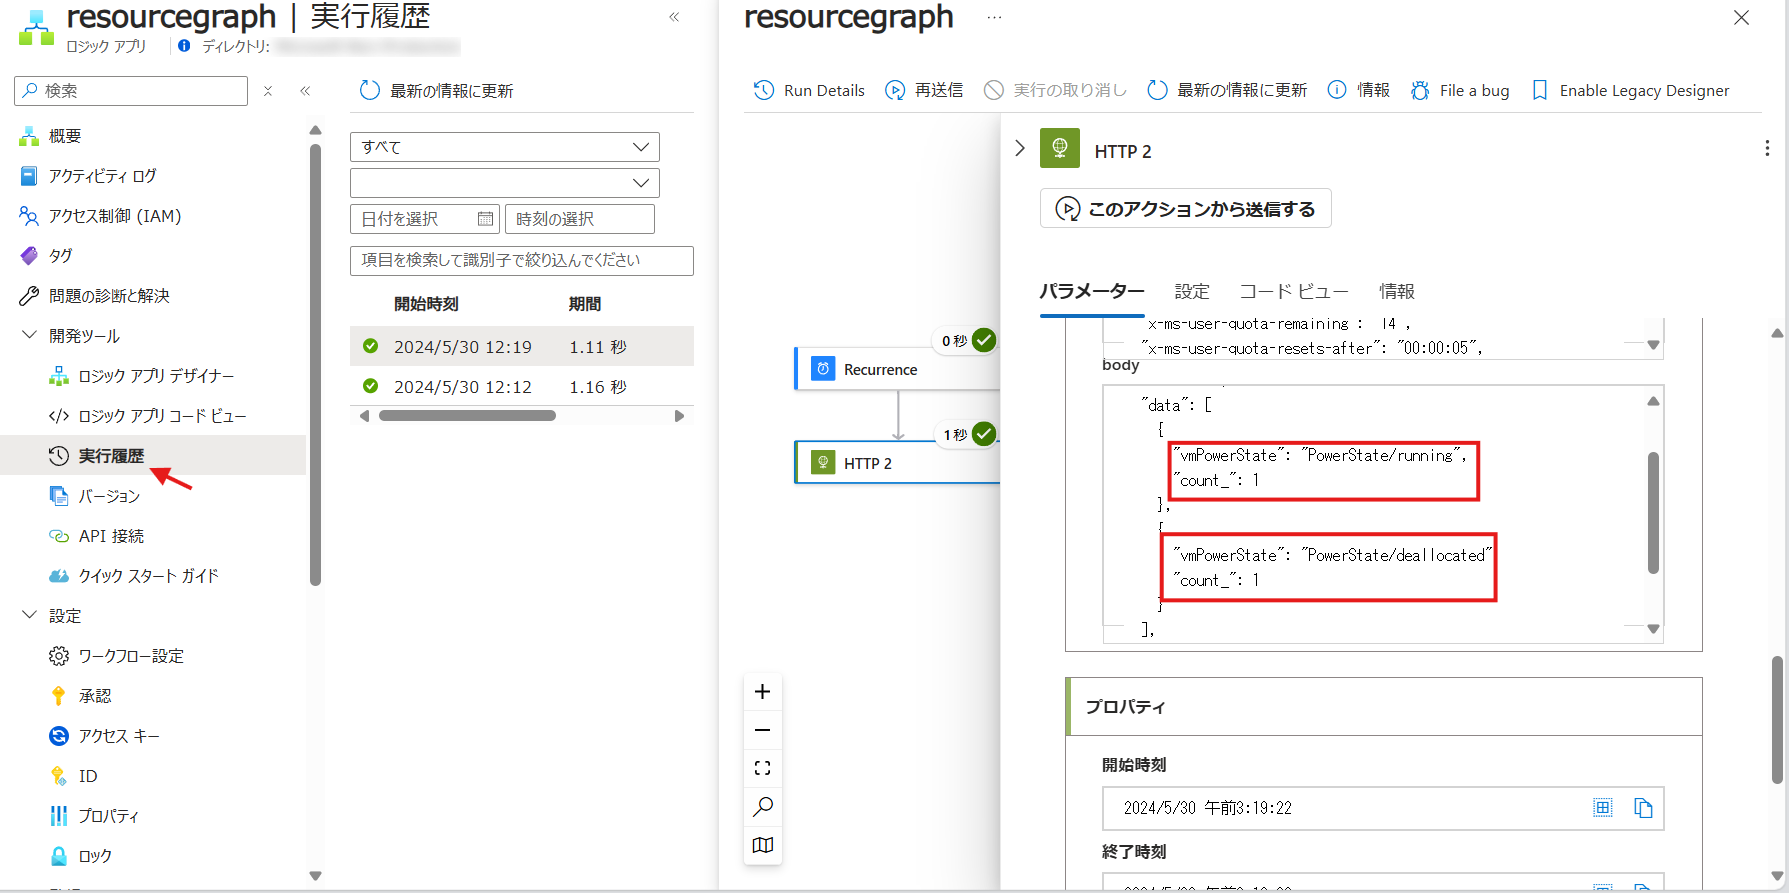
Task: Switch to the 情報 tab in HTTP 2
Action: [1397, 291]
